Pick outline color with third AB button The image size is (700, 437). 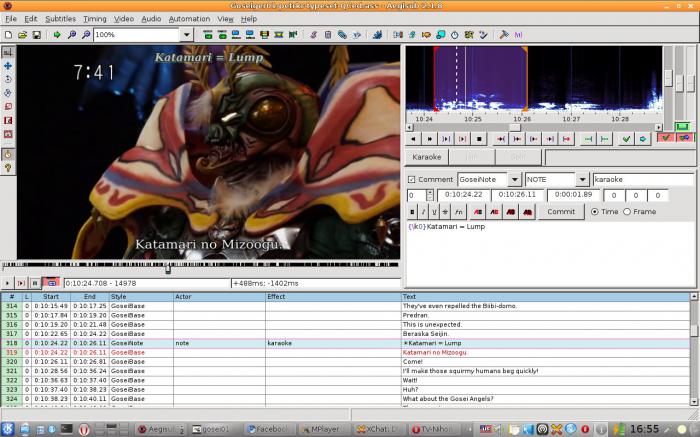[511, 212]
